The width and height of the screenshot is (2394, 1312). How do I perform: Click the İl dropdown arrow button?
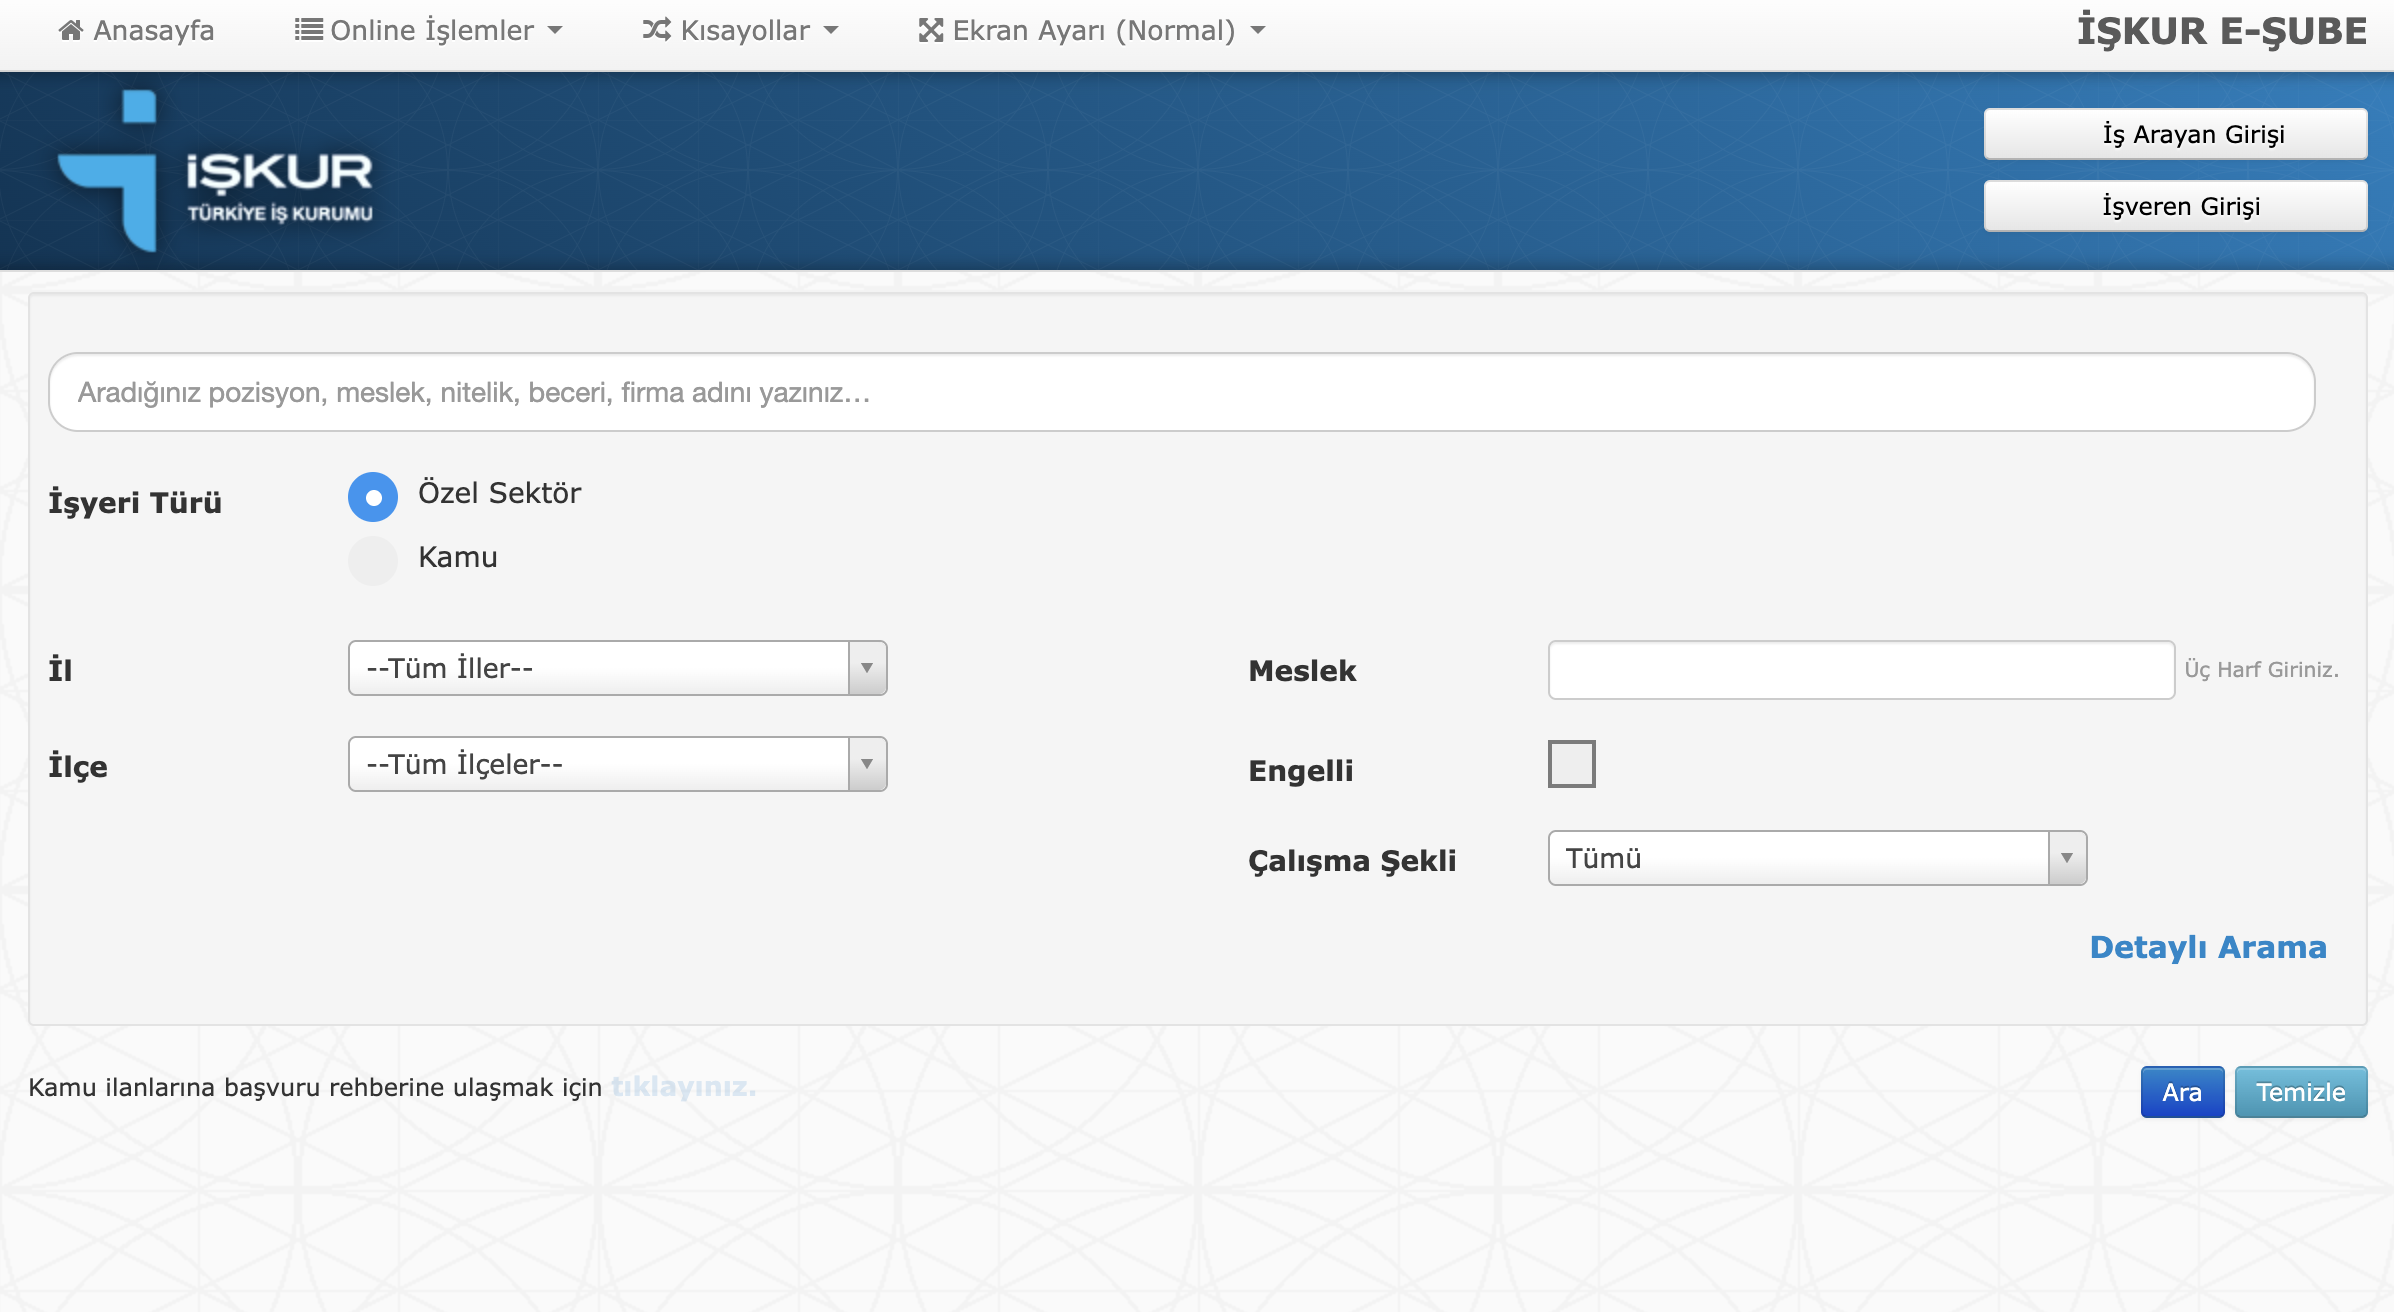pos(867,668)
